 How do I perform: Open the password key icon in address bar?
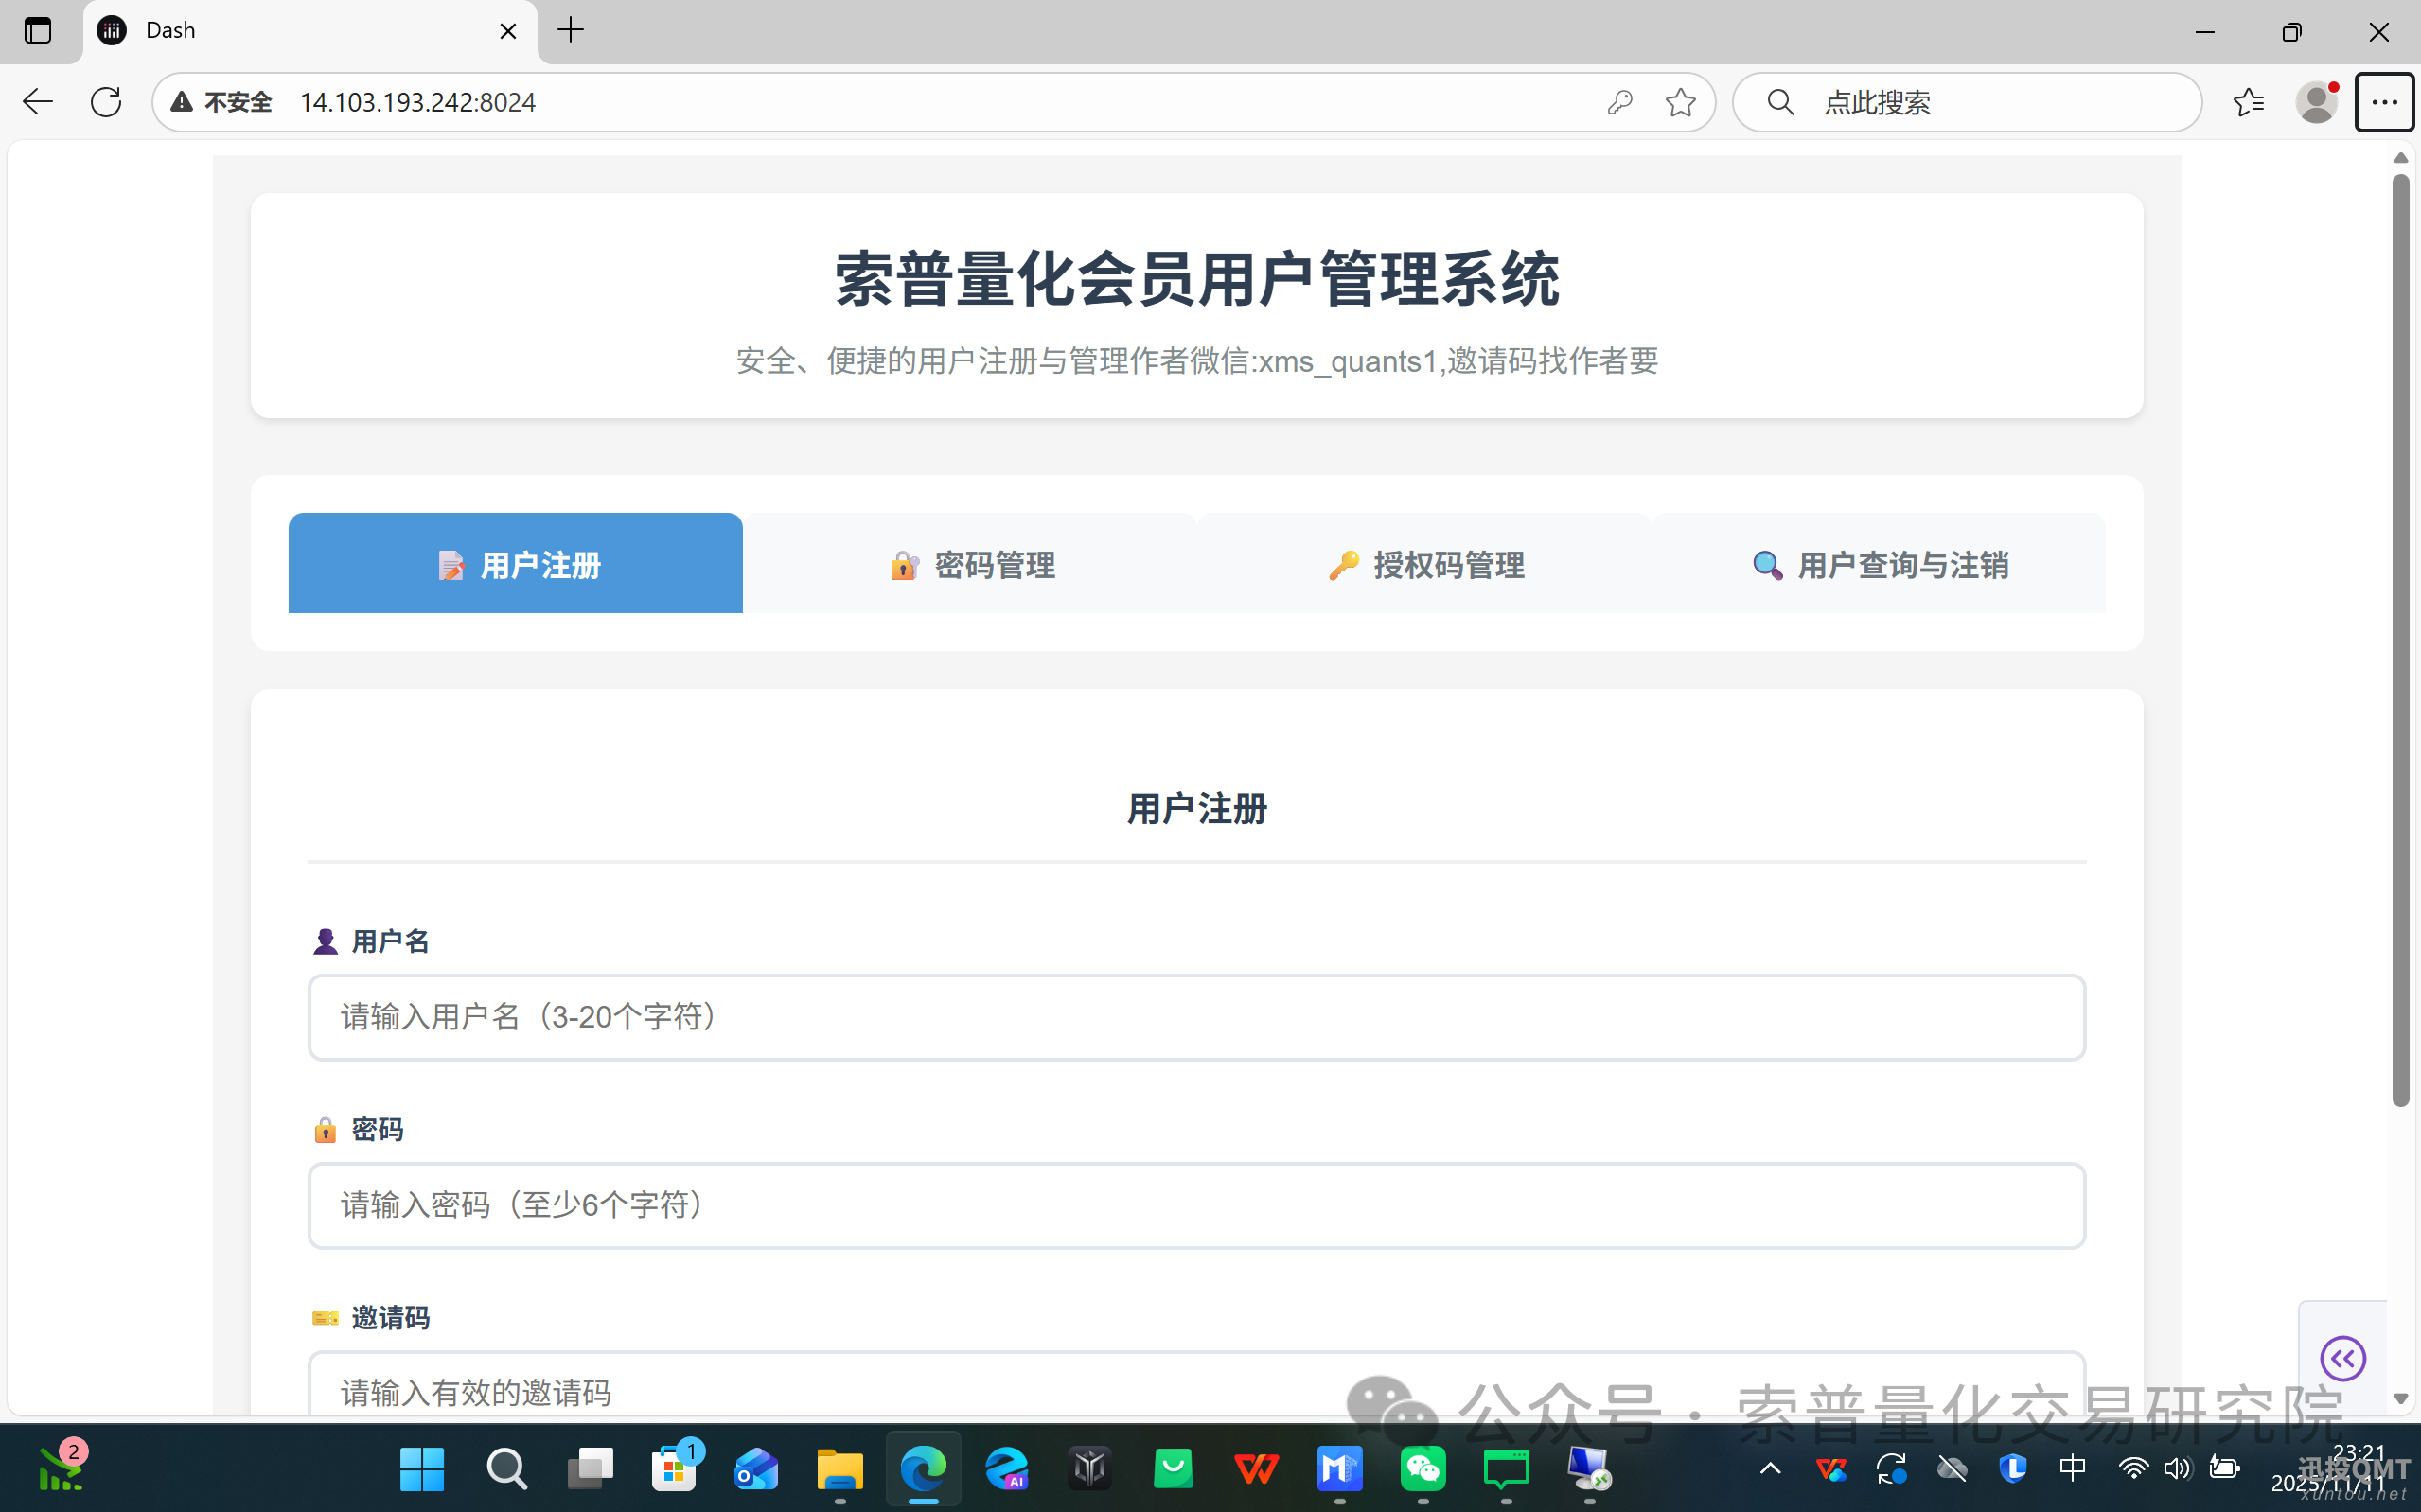click(1620, 102)
